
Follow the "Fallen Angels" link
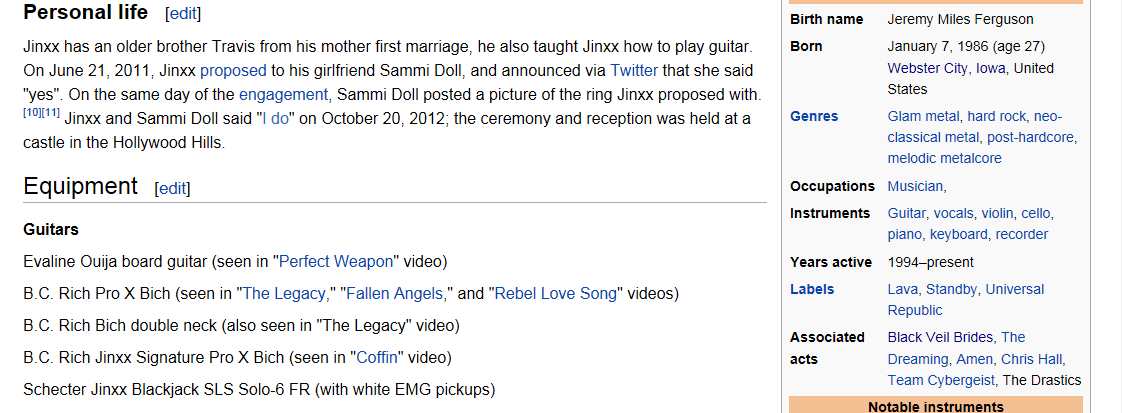pos(395,294)
